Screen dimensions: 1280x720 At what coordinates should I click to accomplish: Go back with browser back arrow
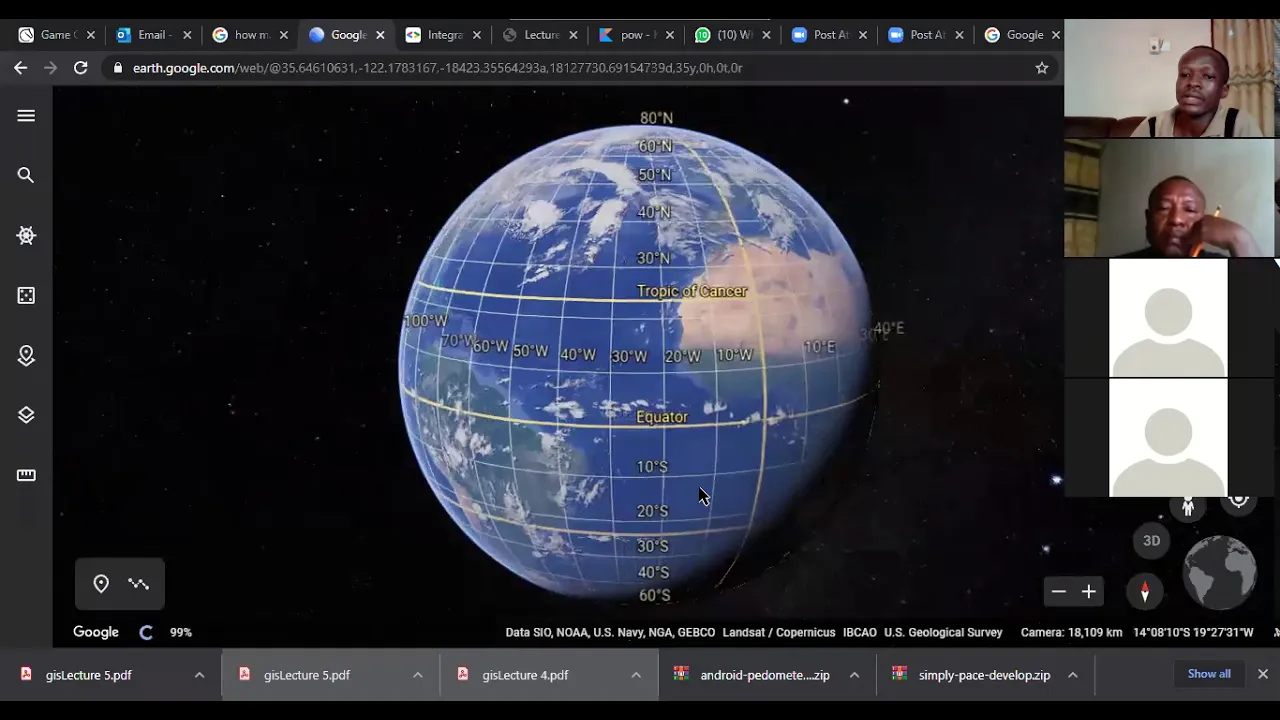pyautogui.click(x=21, y=68)
